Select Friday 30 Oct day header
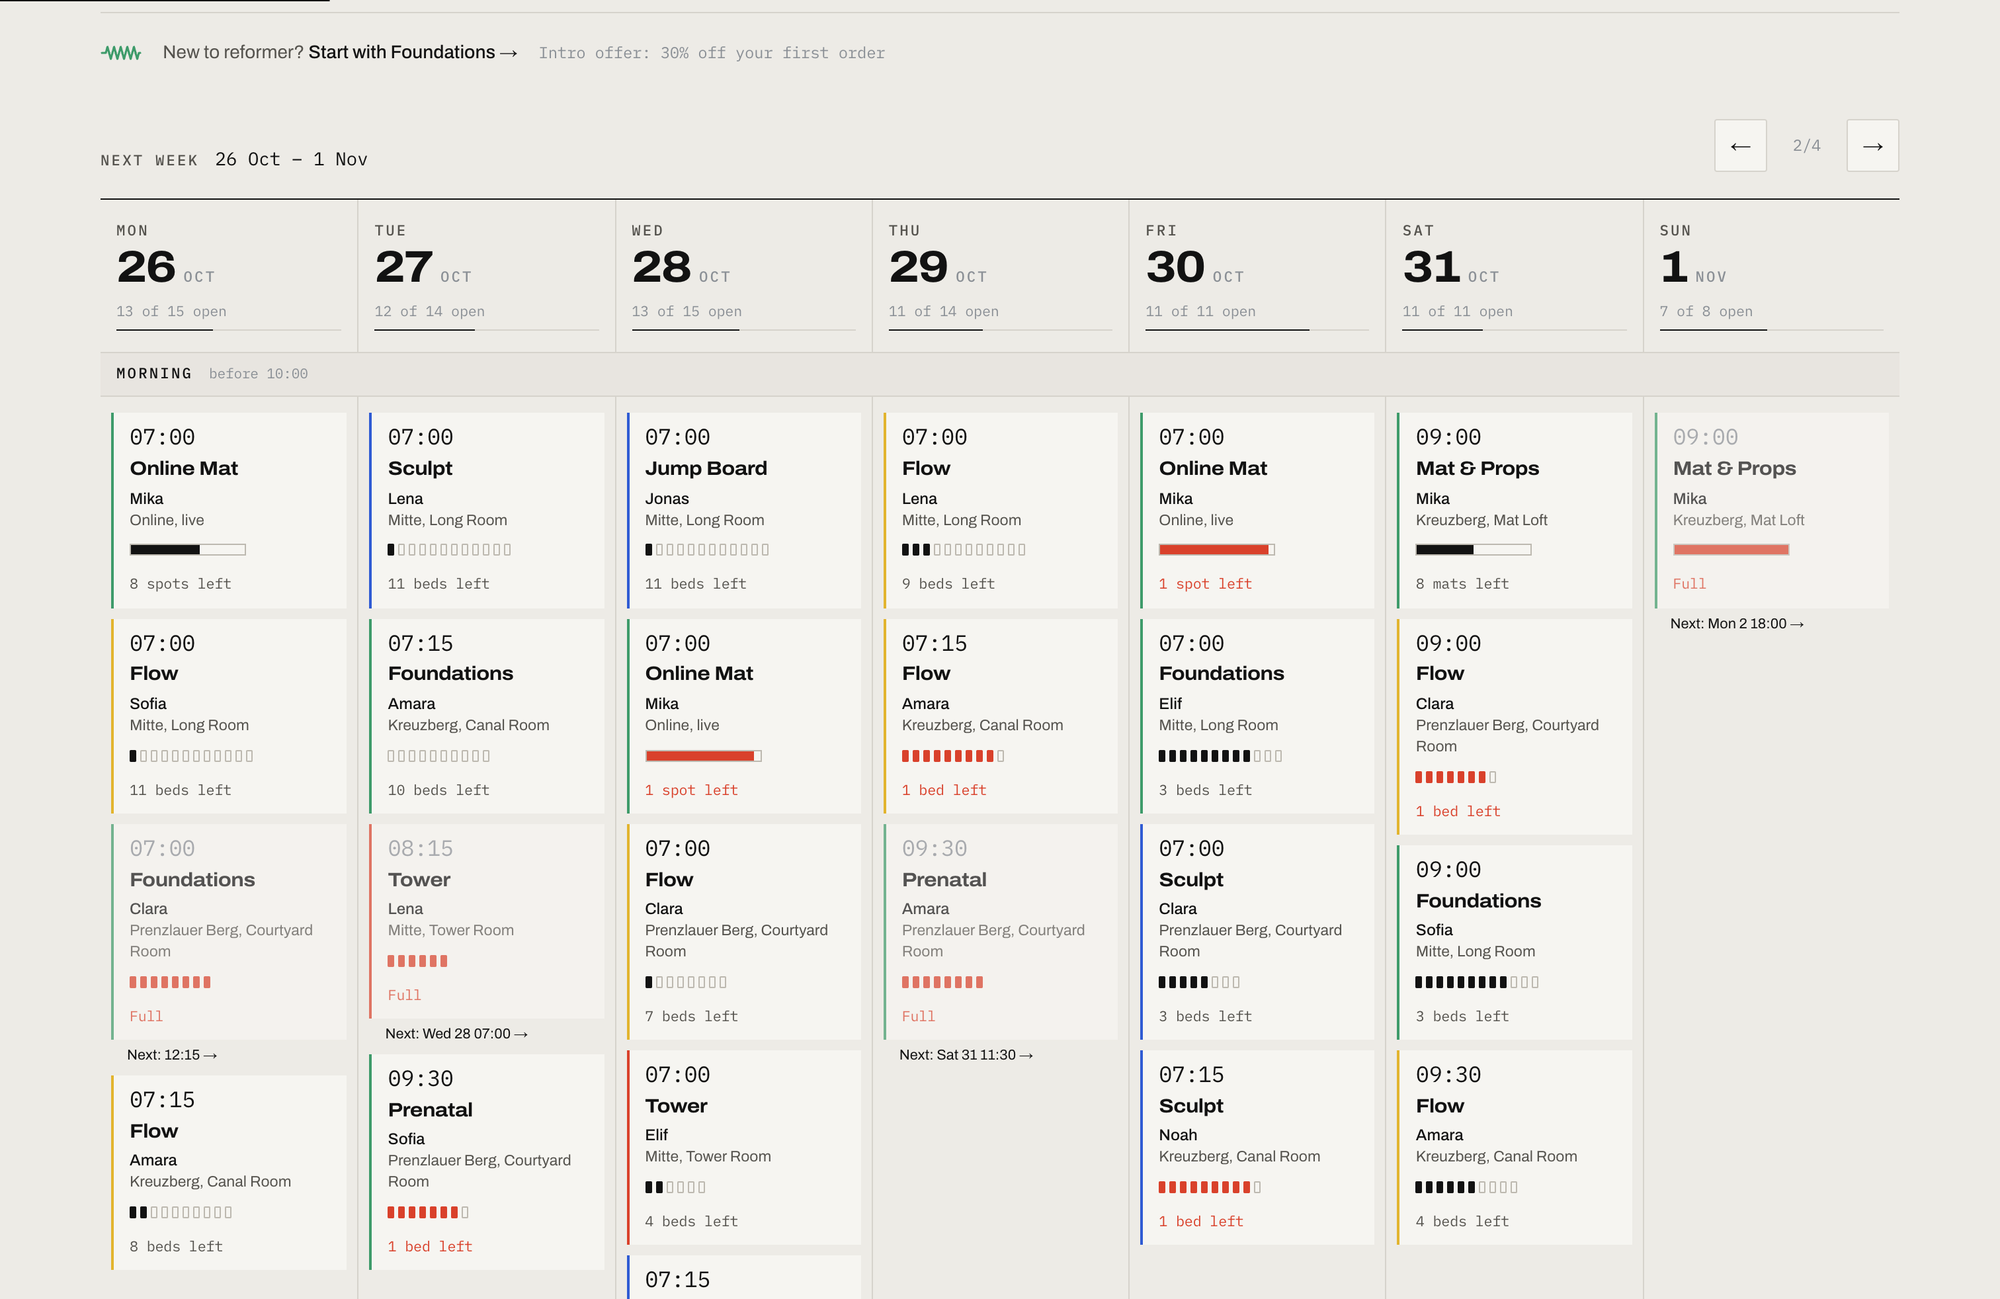Image resolution: width=2000 pixels, height=1299 pixels. [x=1258, y=276]
